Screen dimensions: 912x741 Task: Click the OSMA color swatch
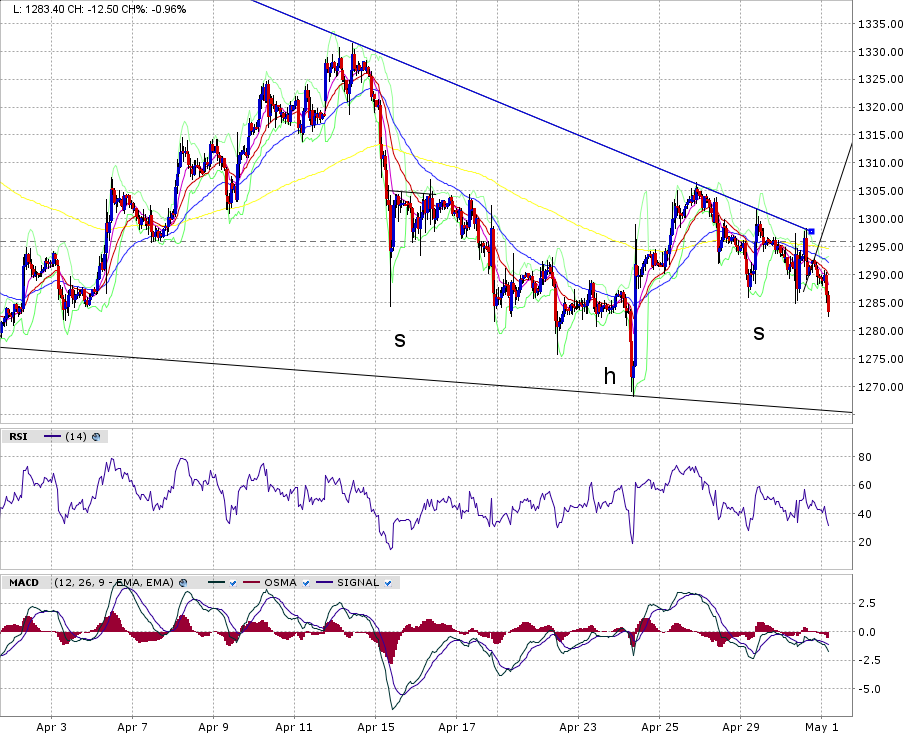pos(251,582)
